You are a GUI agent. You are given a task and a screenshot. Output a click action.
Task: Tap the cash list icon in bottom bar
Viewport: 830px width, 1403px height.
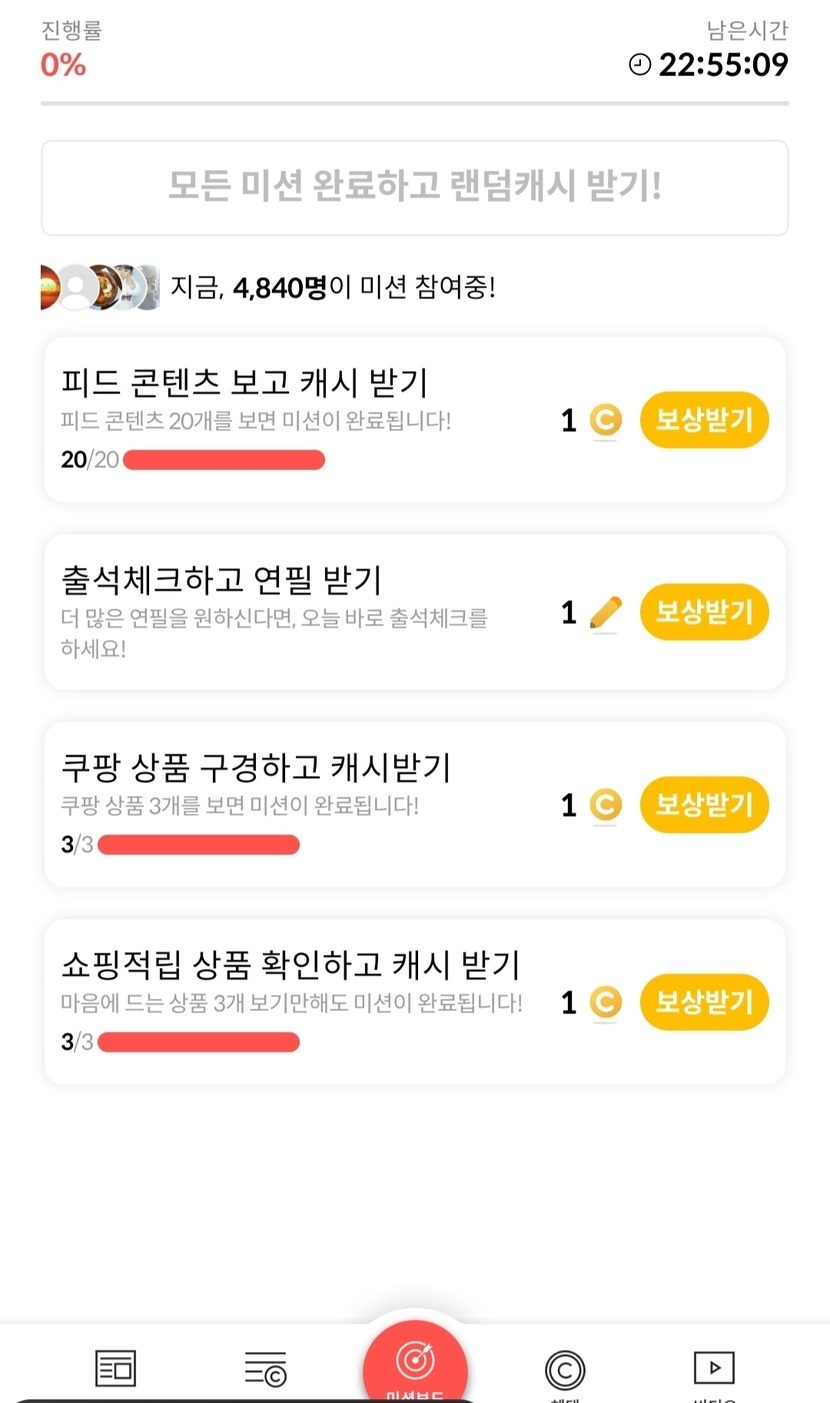coord(265,1368)
